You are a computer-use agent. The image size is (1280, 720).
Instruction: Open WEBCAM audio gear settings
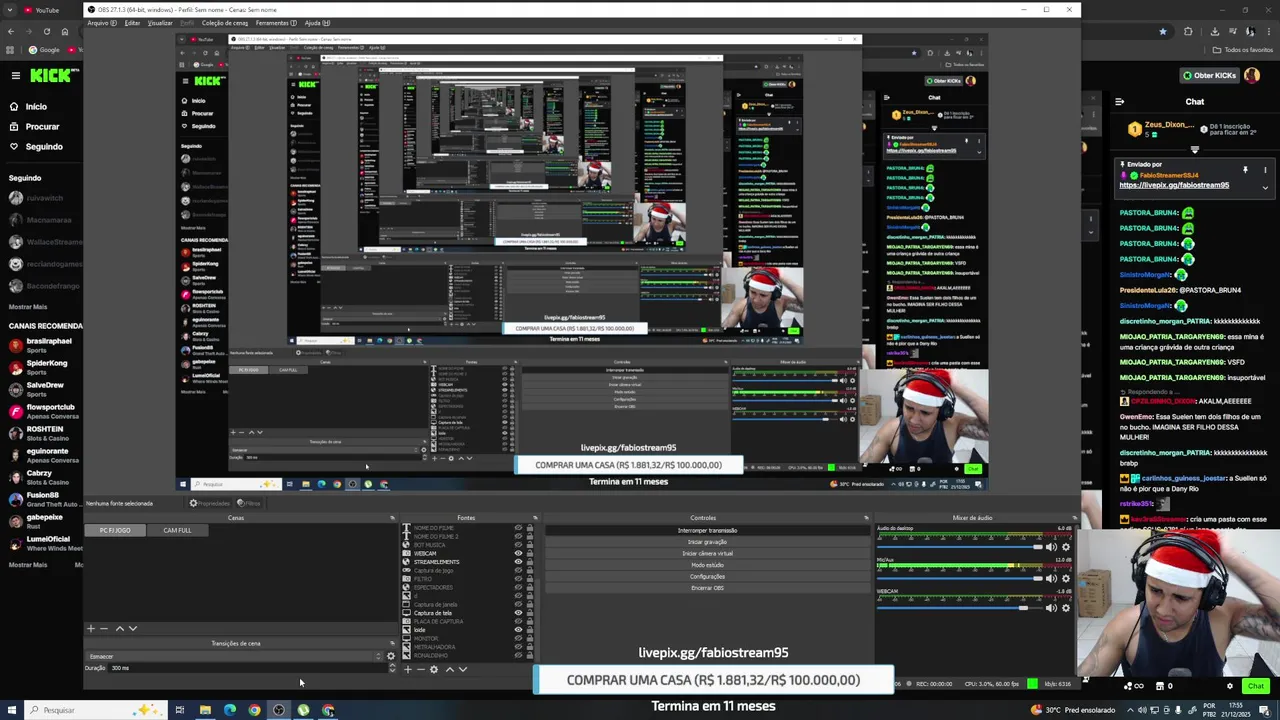coord(1066,608)
